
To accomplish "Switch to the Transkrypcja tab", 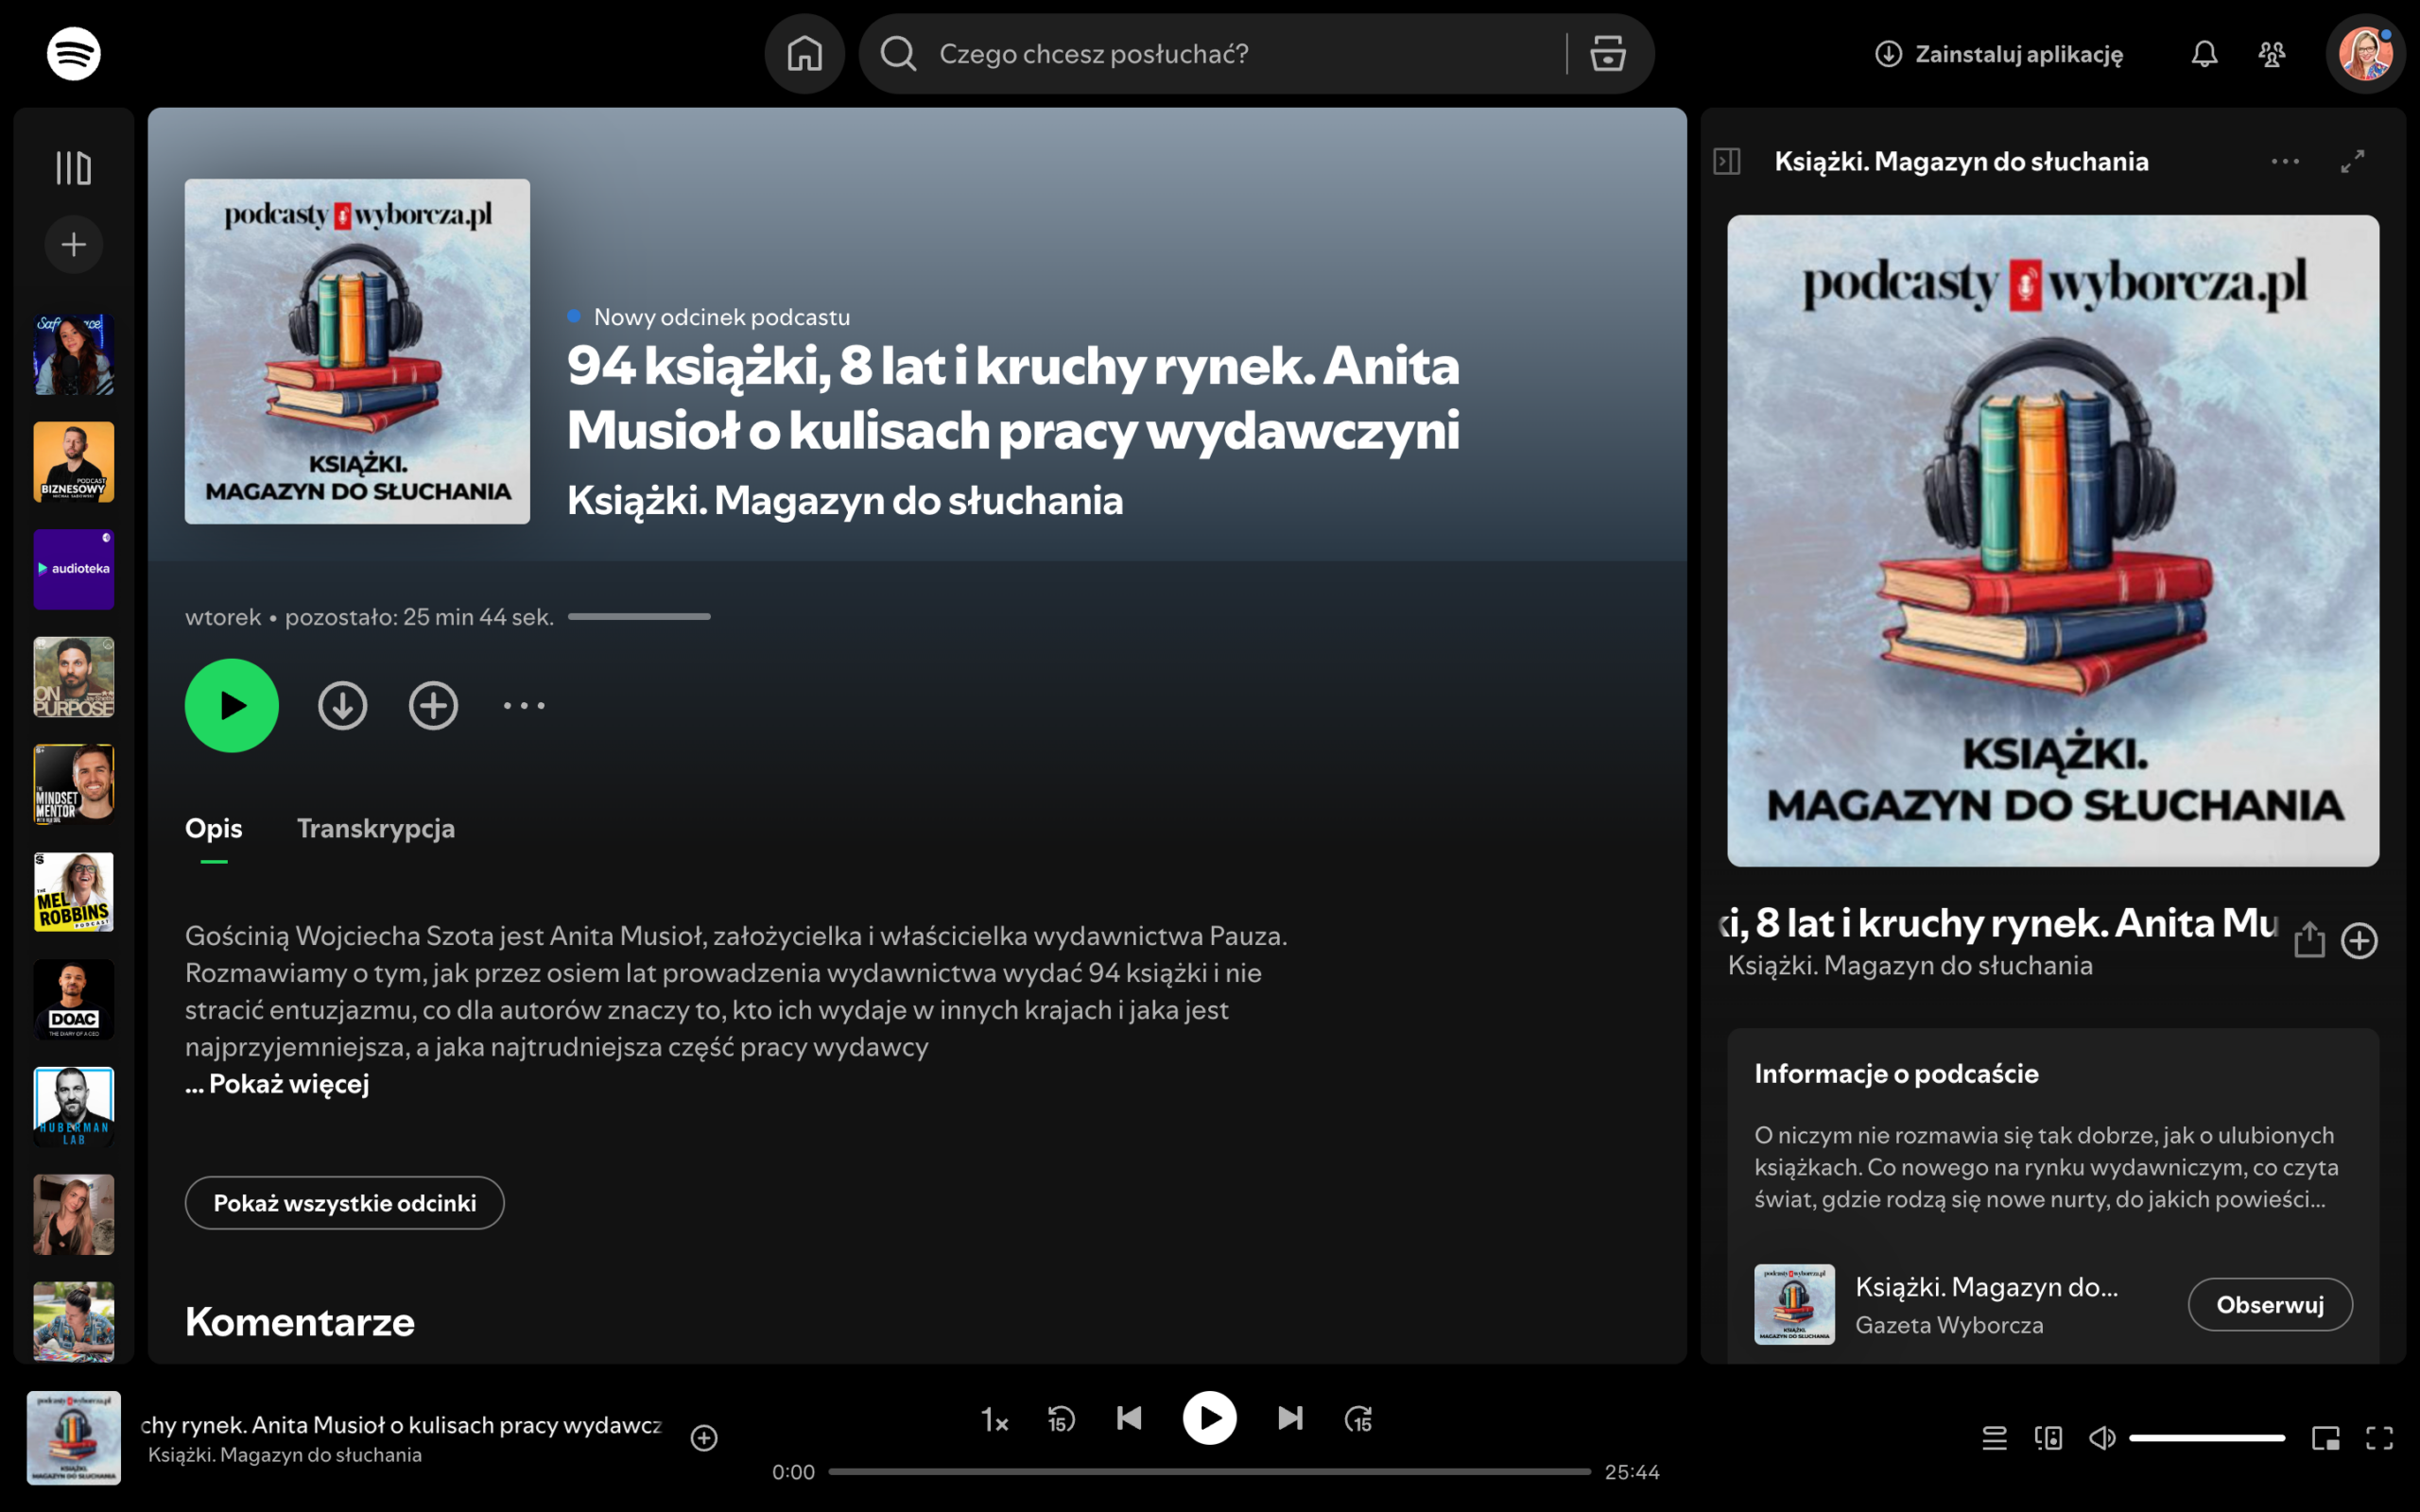I will click(375, 829).
